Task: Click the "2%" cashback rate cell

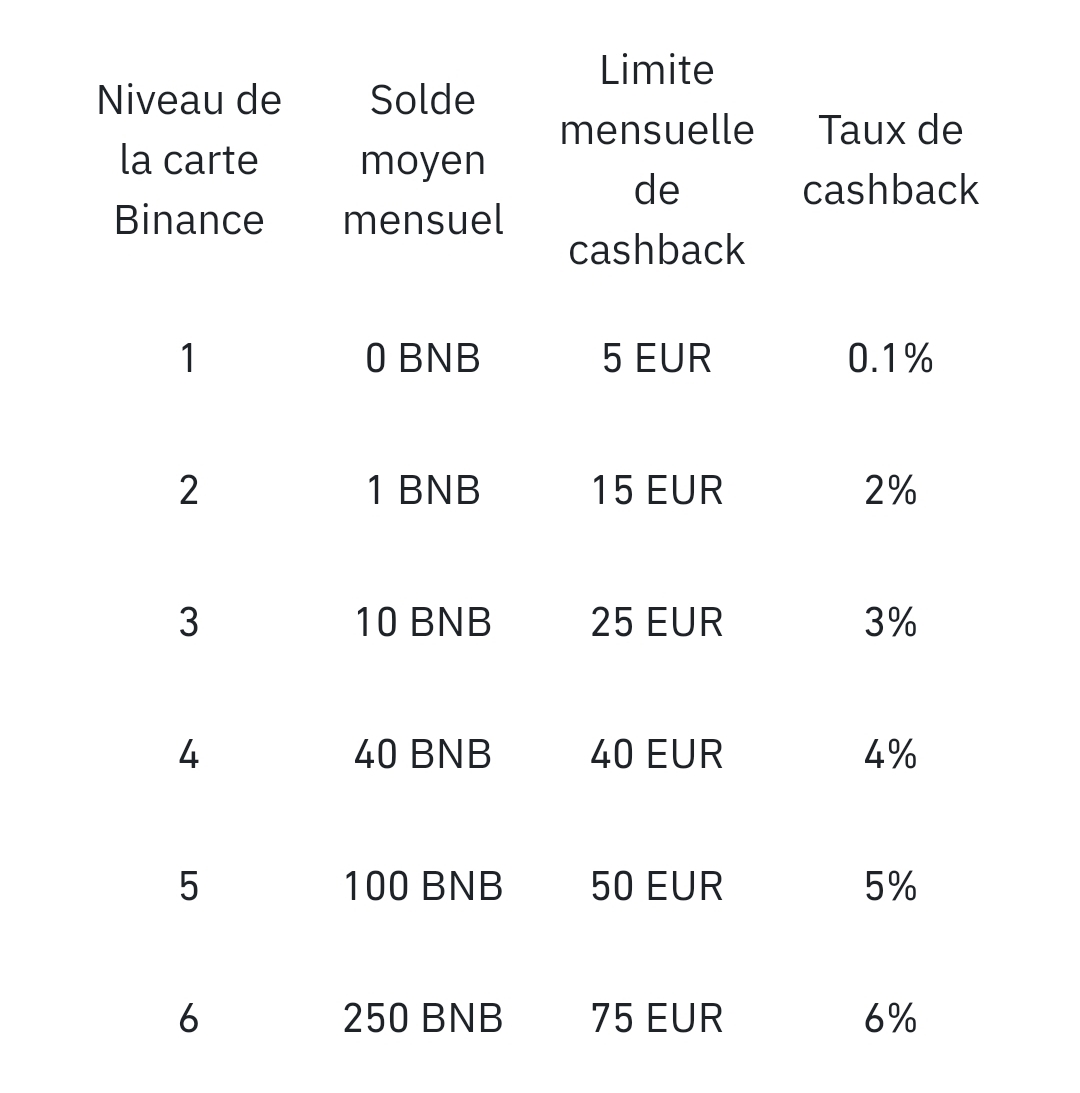Action: [x=890, y=490]
